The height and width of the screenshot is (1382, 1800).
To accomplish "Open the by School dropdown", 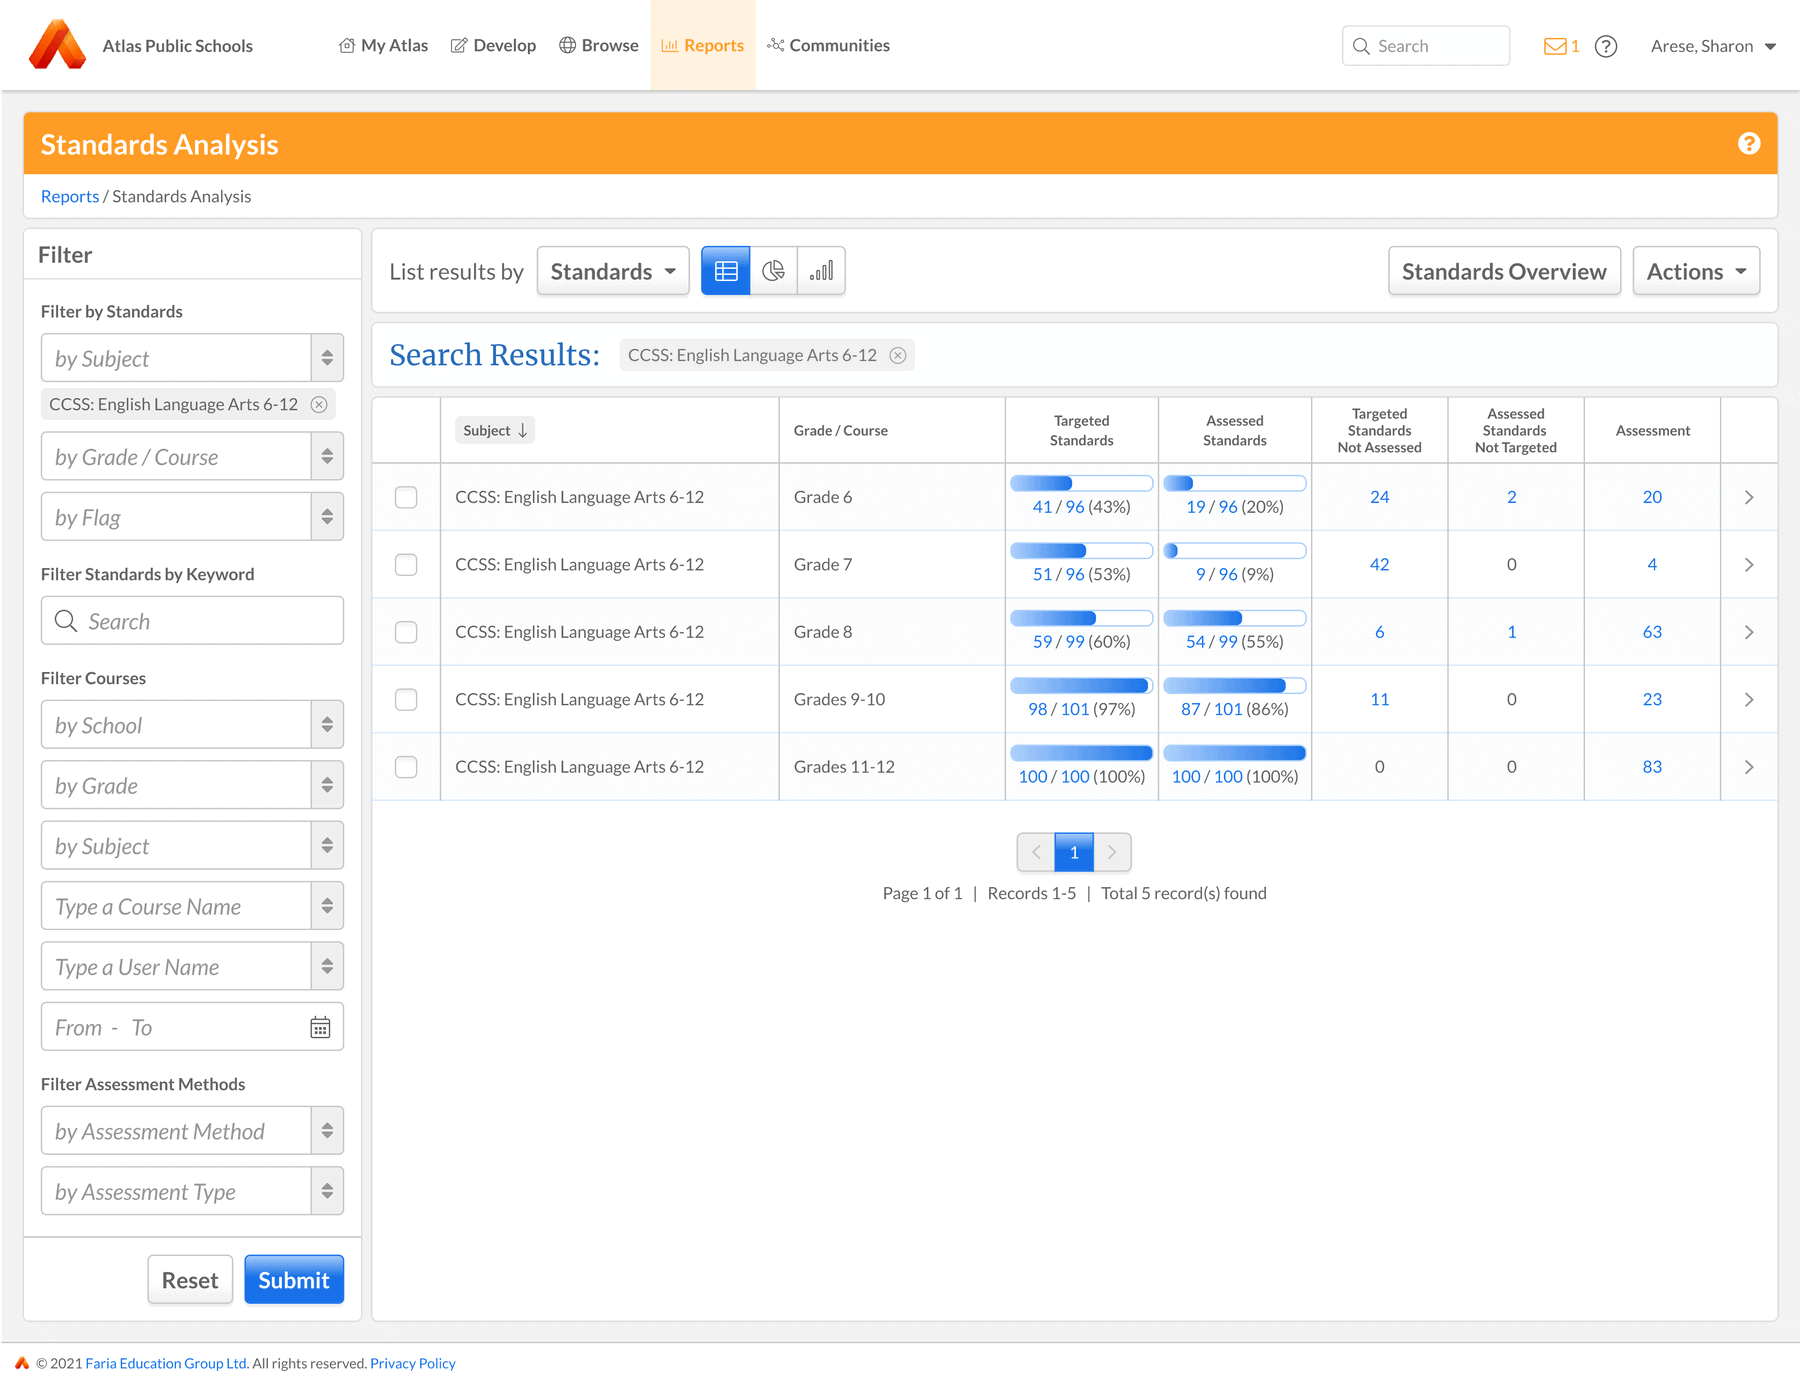I will (192, 725).
